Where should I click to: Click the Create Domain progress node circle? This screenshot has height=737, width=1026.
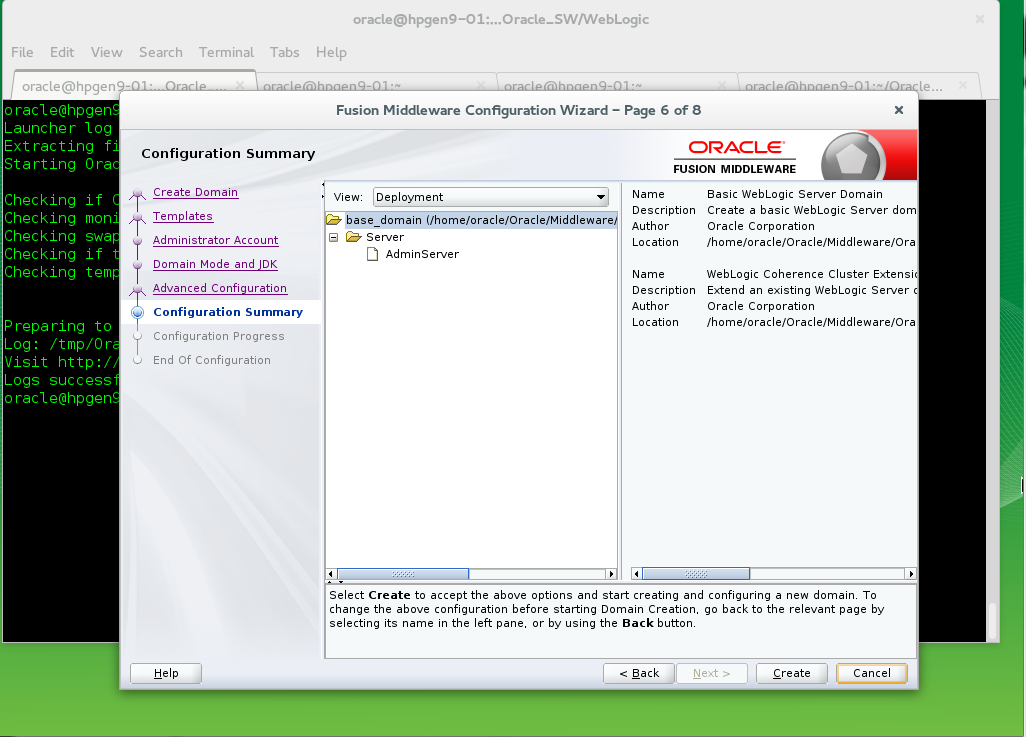[x=137, y=192]
